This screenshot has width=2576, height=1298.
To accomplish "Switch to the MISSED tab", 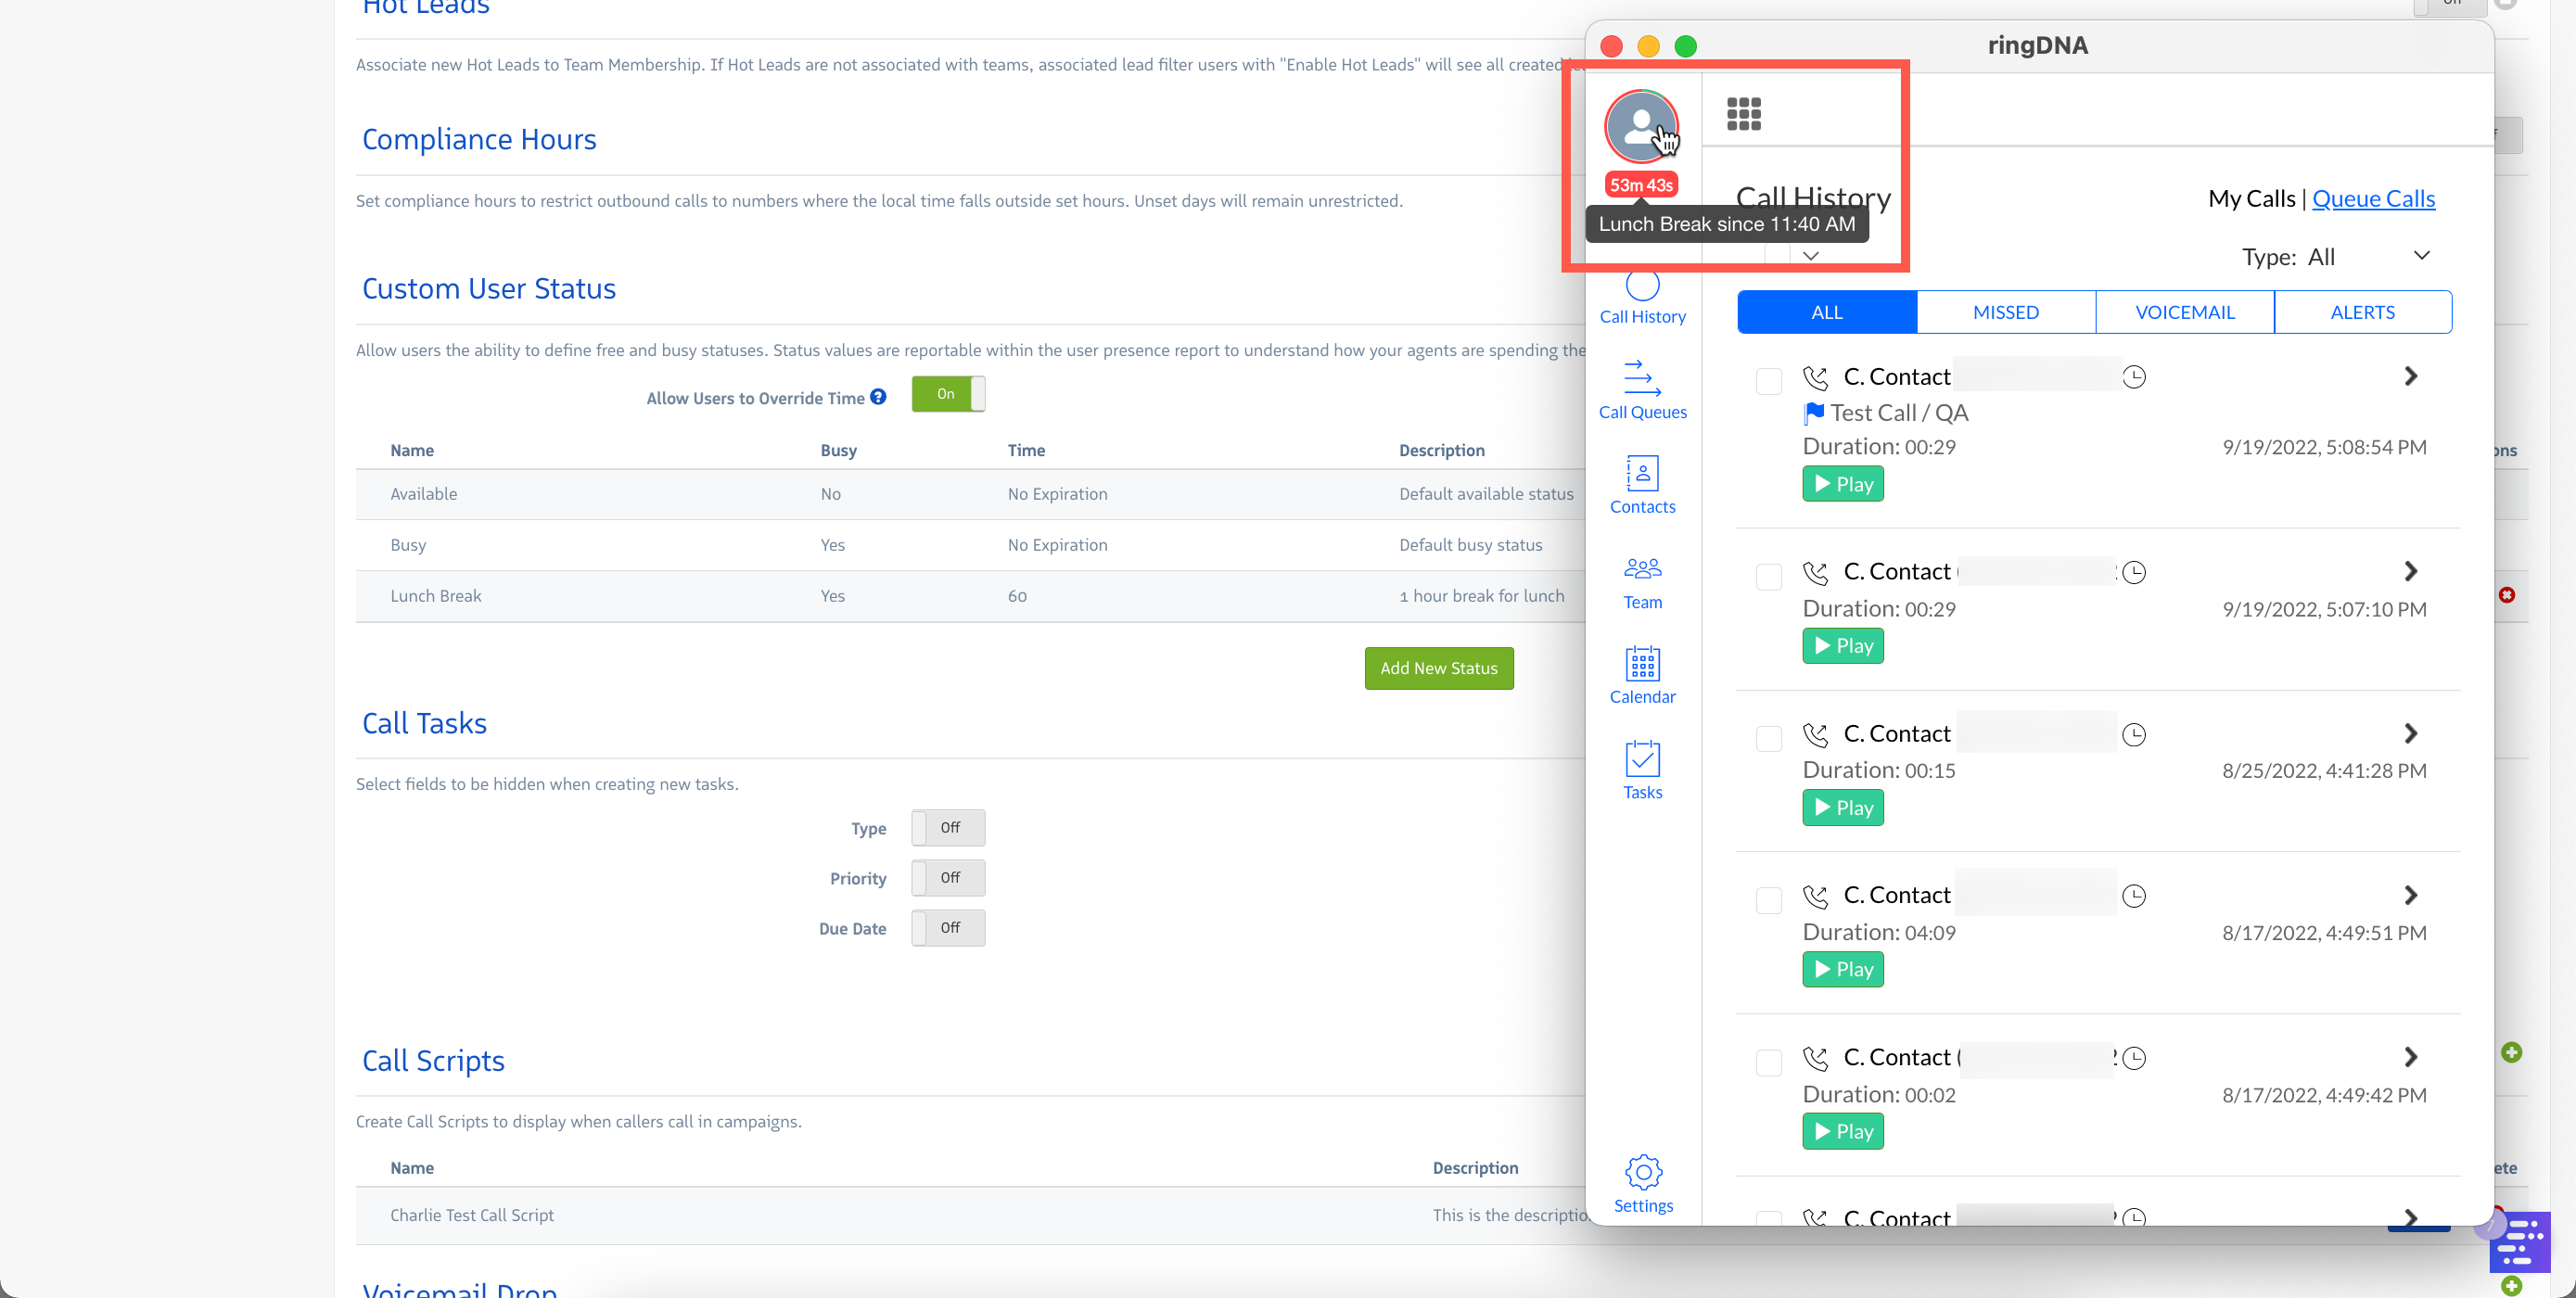I will tap(2005, 312).
